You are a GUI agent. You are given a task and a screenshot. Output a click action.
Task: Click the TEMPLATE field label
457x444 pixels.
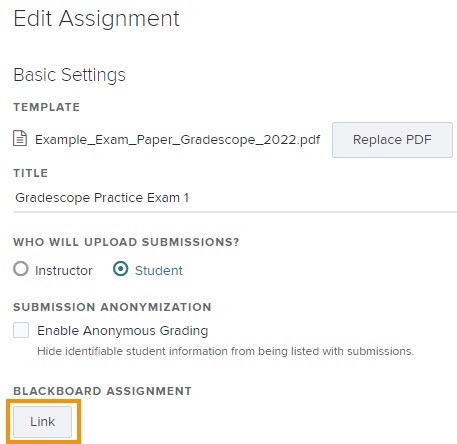(x=47, y=107)
